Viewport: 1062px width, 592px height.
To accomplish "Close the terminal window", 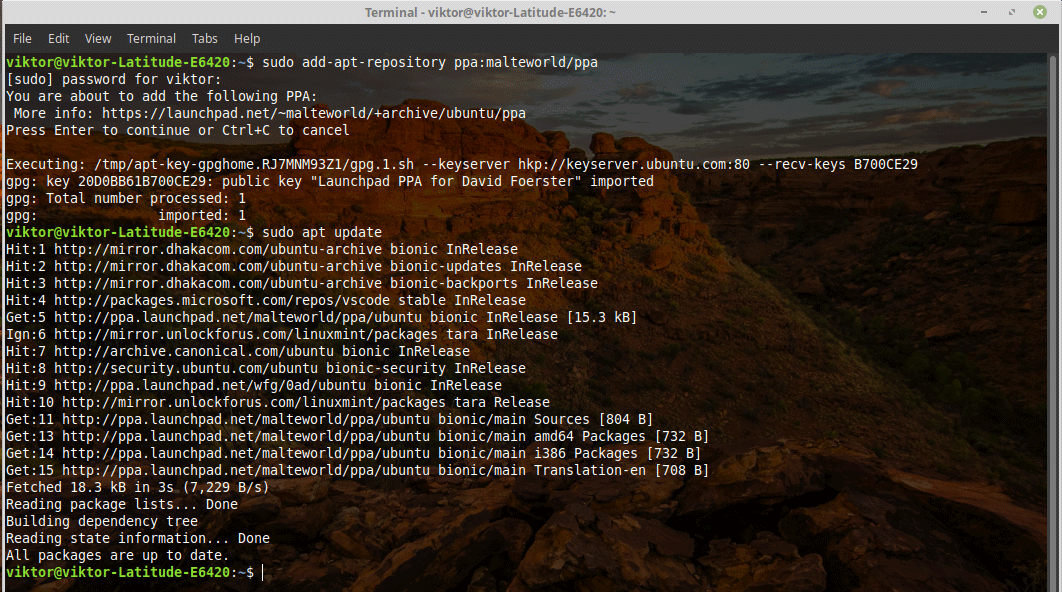I will pos(1039,11).
